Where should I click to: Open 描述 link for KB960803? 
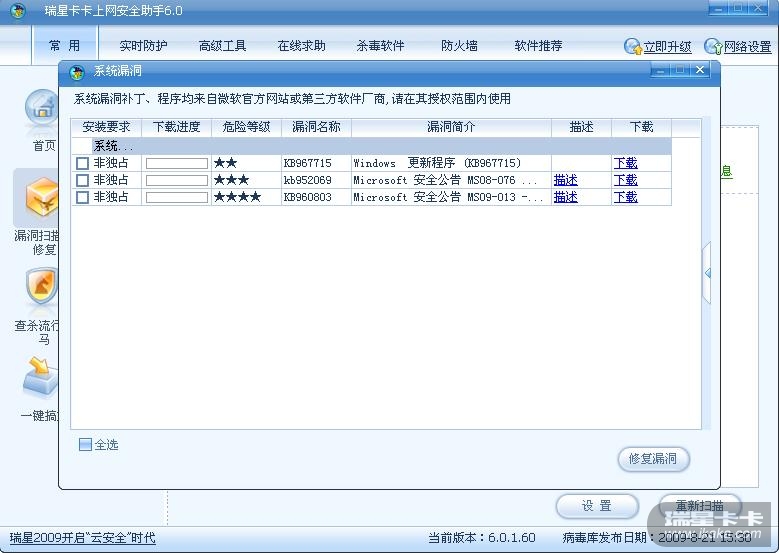click(566, 197)
